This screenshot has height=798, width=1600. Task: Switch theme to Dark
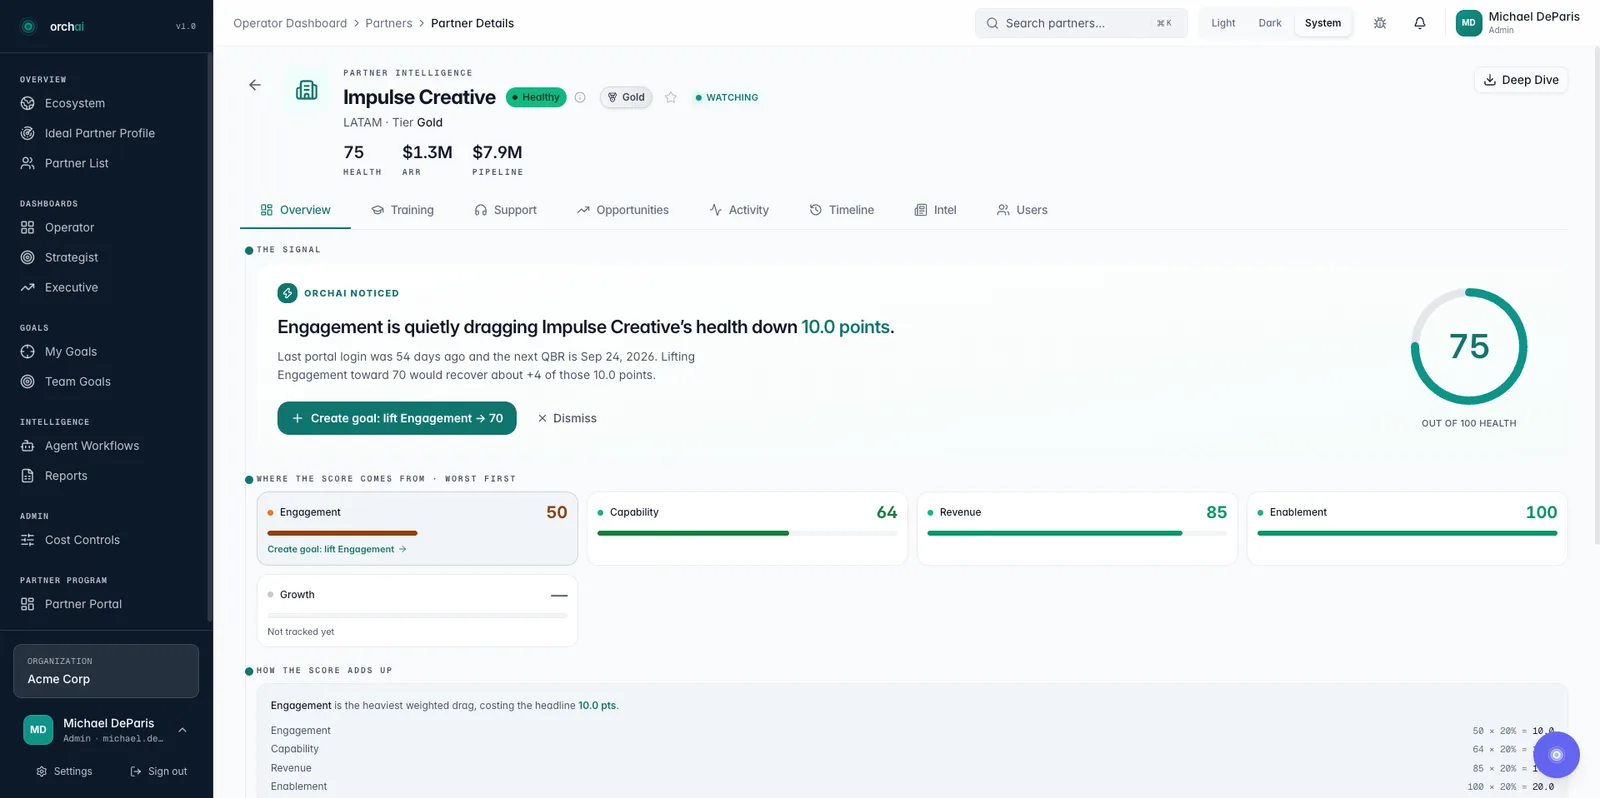pyautogui.click(x=1270, y=23)
